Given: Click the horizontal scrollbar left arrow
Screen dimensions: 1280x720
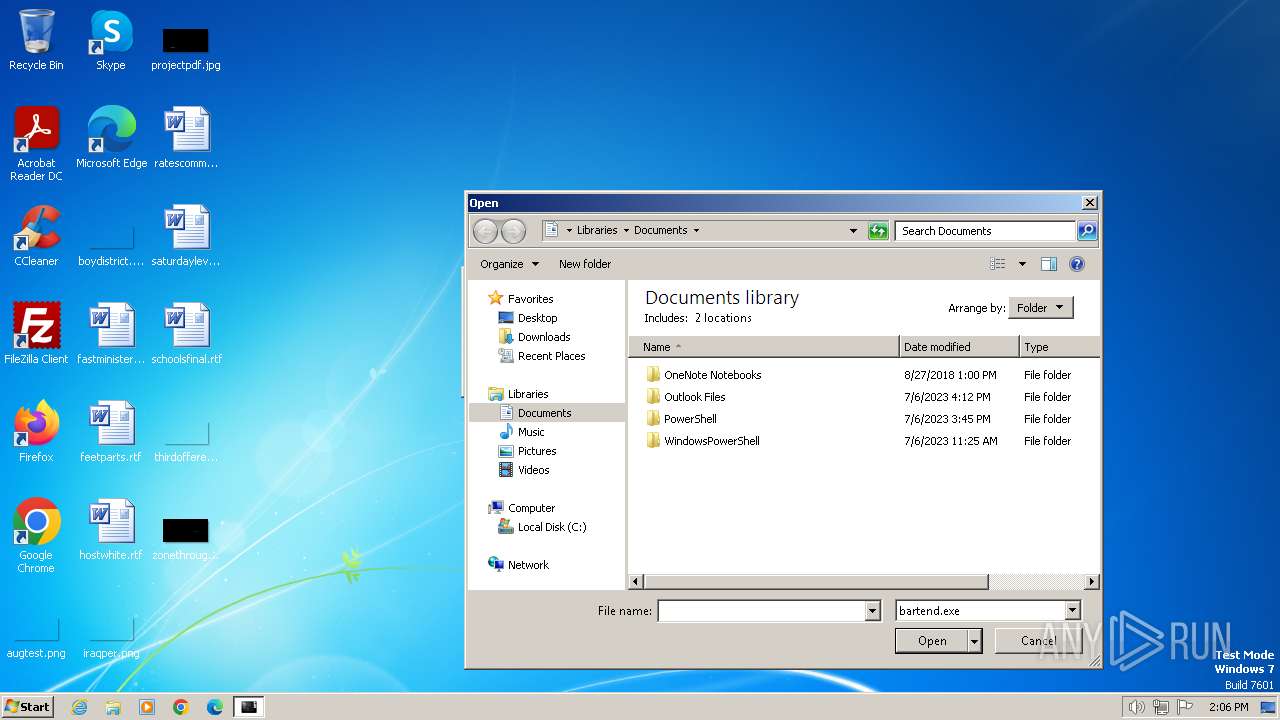Looking at the screenshot, I should pyautogui.click(x=636, y=582).
